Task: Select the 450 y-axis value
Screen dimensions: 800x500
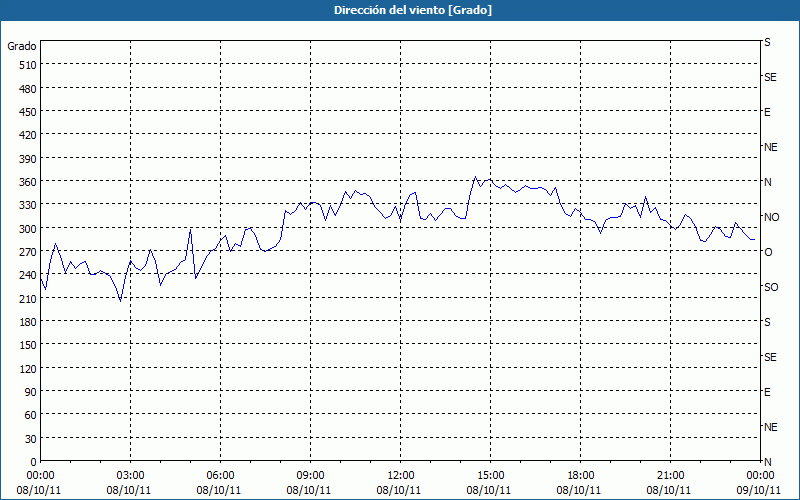Action: [28, 112]
